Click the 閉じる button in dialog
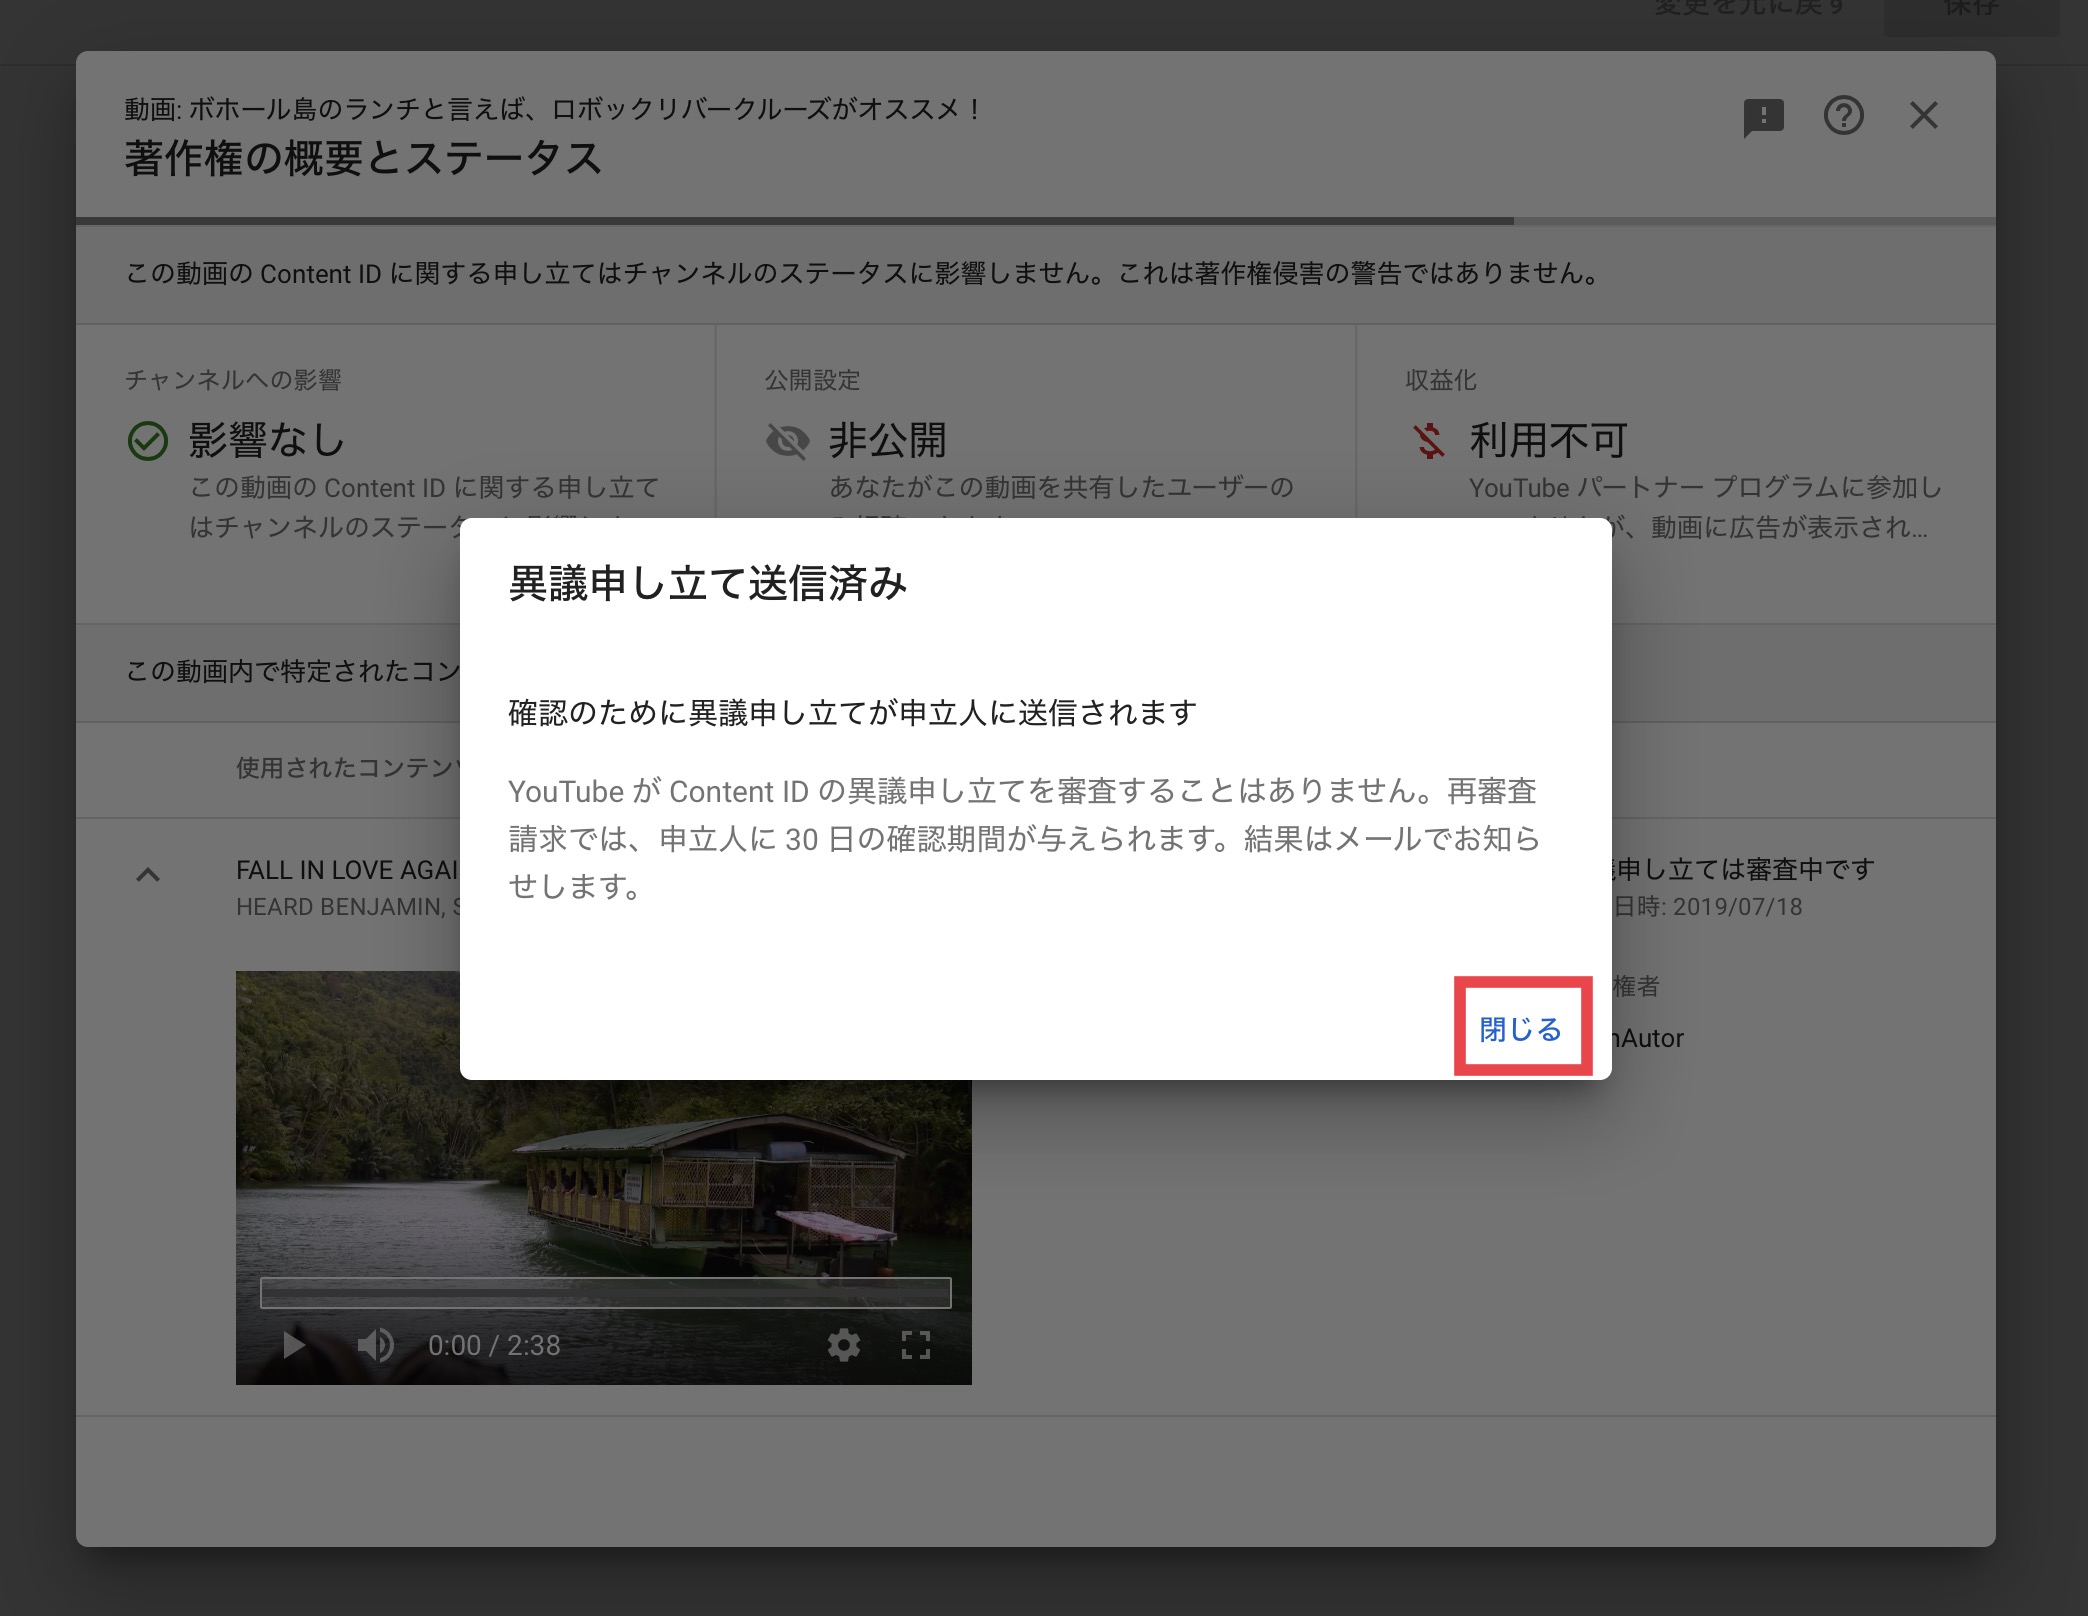The height and width of the screenshot is (1616, 2088). point(1520,1029)
